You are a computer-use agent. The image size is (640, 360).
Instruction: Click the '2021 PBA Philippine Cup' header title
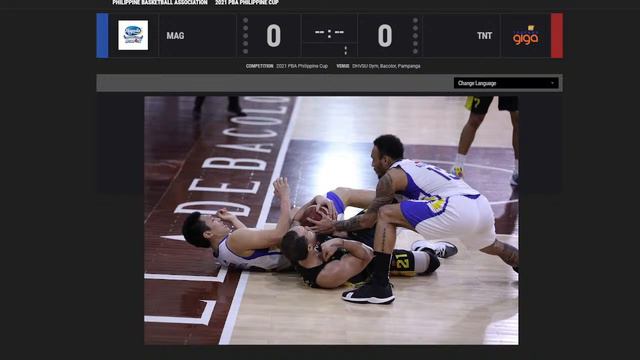[247, 2]
